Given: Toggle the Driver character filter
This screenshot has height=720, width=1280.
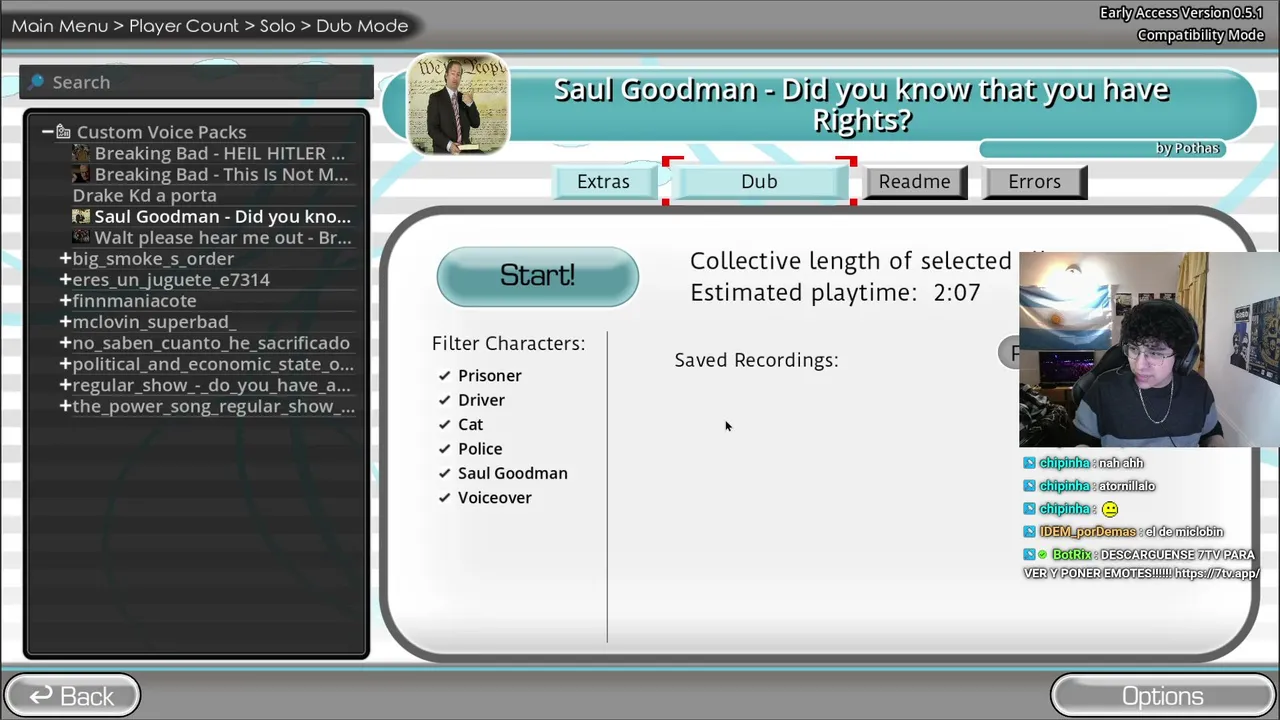Looking at the screenshot, I should 444,400.
